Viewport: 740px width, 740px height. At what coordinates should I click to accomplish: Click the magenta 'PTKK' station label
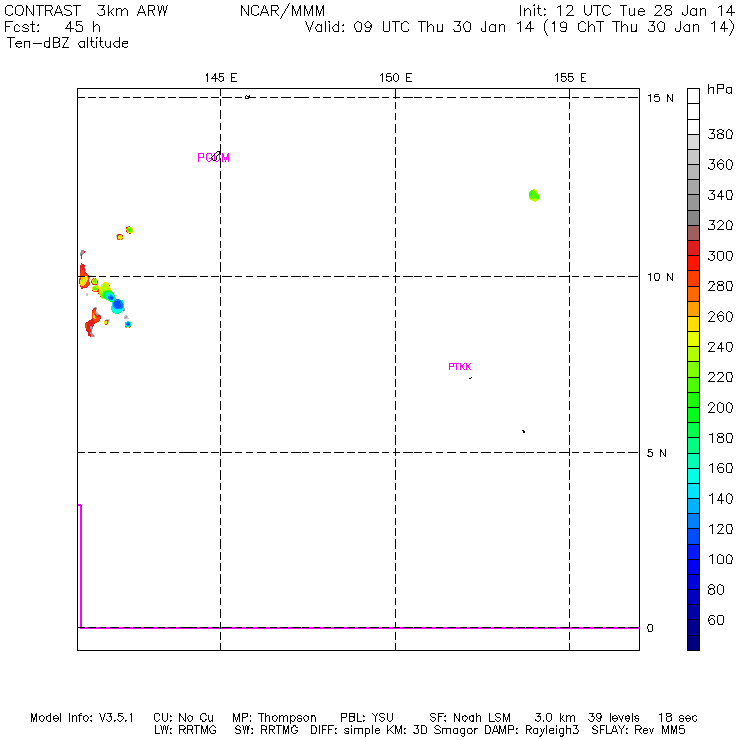click(x=460, y=367)
